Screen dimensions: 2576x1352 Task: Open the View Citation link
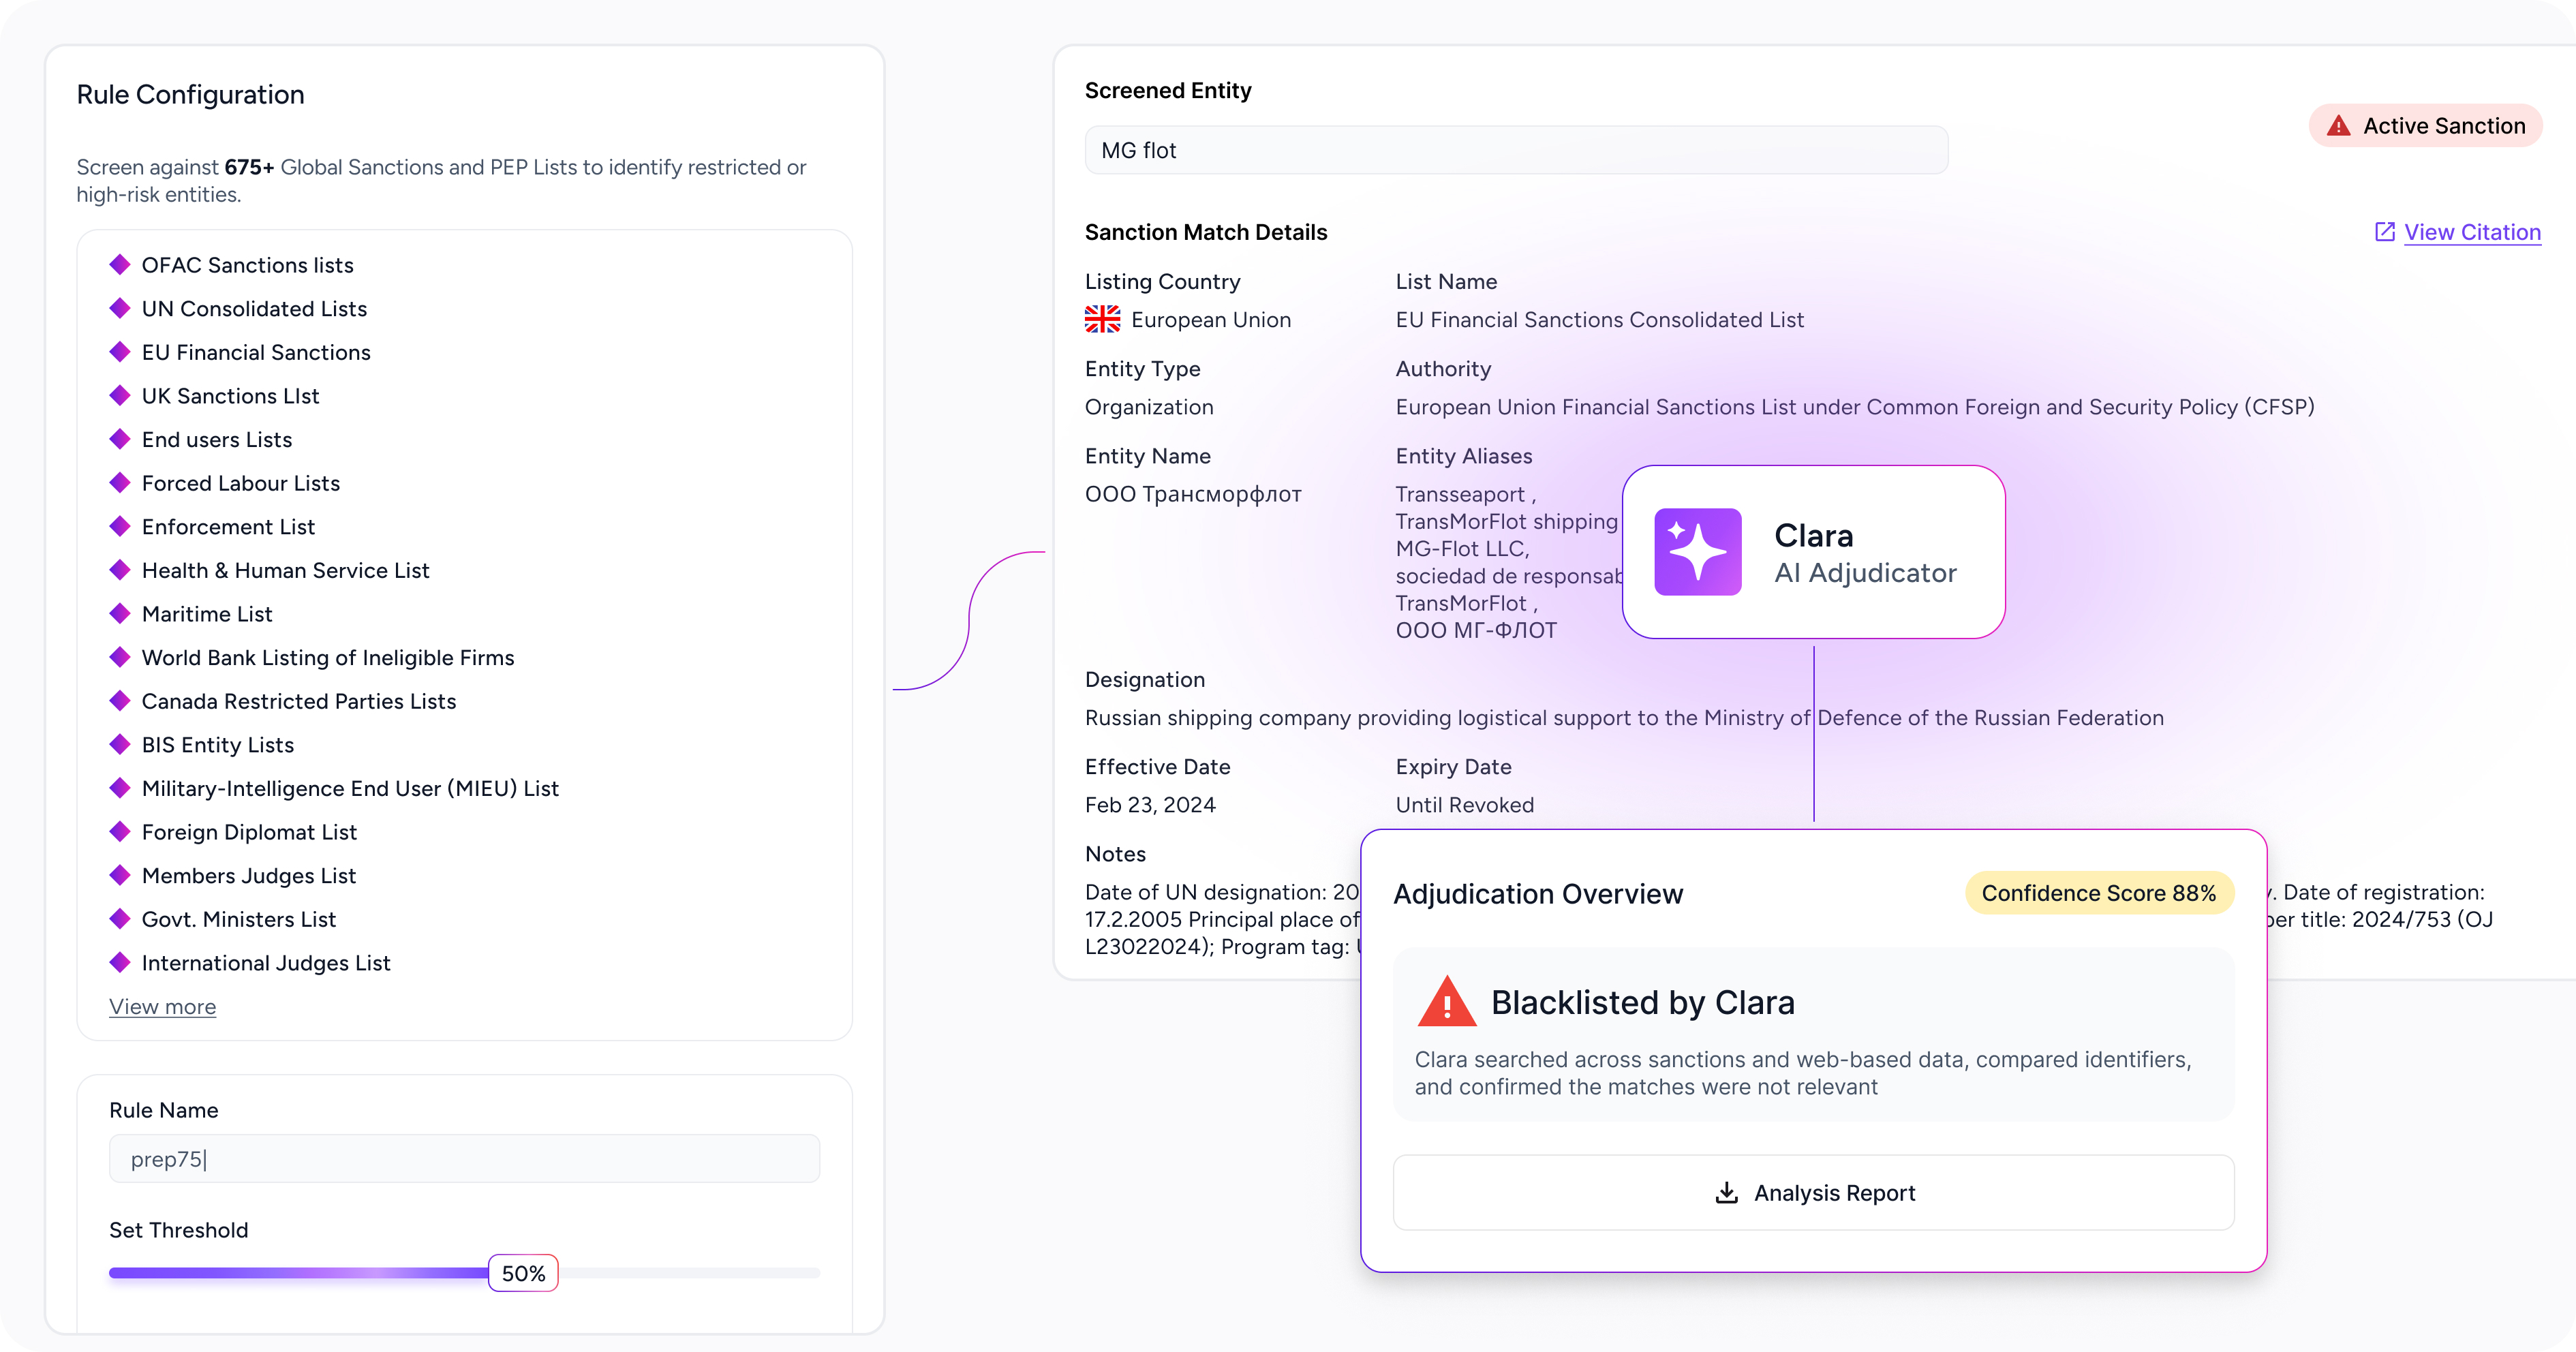coord(2471,232)
